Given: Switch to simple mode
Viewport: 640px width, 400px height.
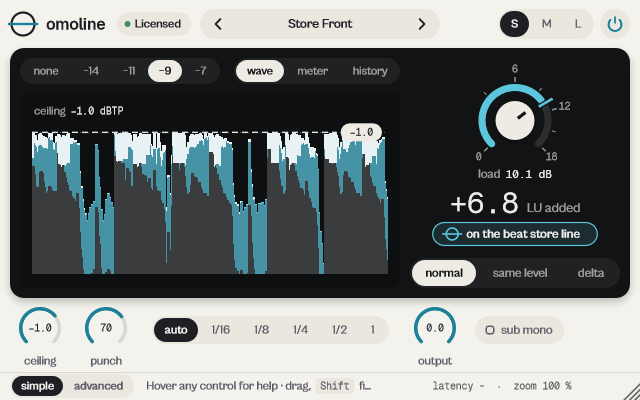Looking at the screenshot, I should tap(37, 386).
